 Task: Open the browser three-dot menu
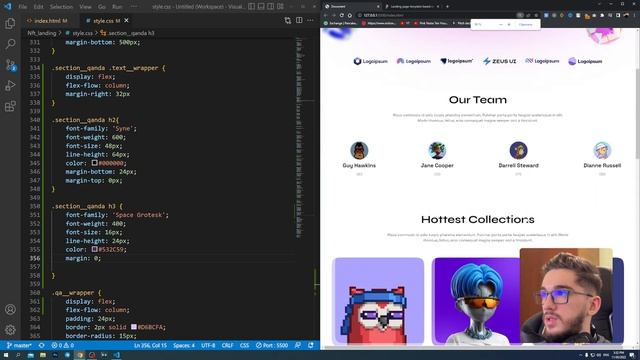[635, 15]
